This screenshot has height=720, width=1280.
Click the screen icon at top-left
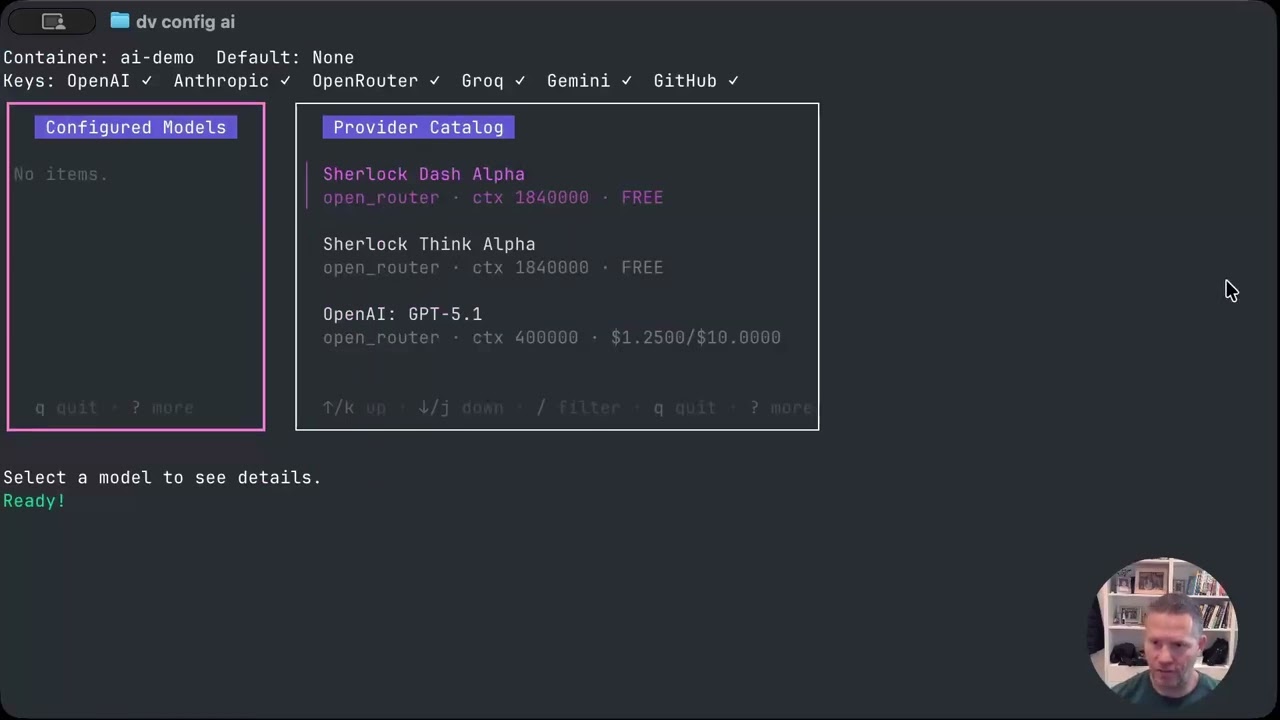pos(53,21)
